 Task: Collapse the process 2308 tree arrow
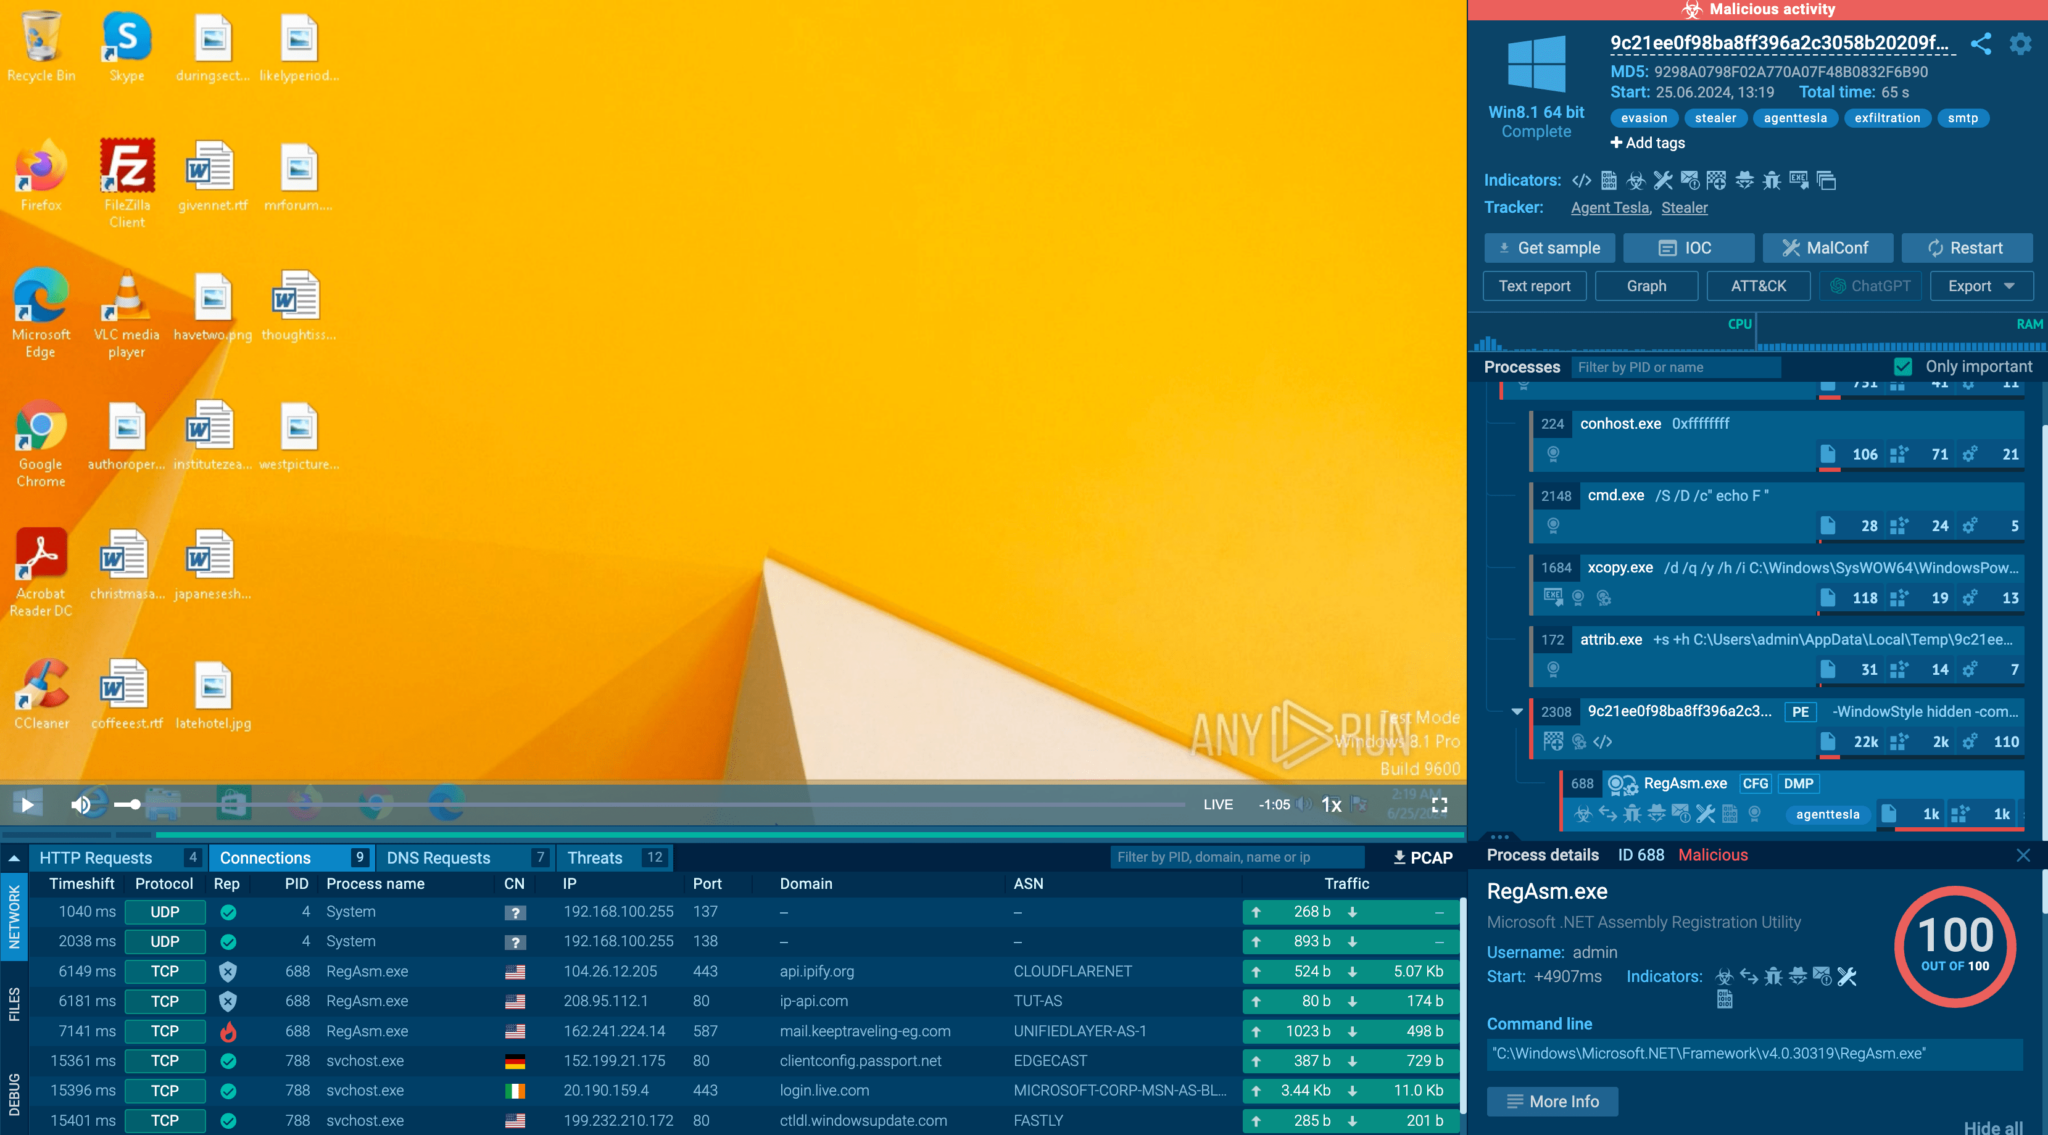tap(1517, 712)
